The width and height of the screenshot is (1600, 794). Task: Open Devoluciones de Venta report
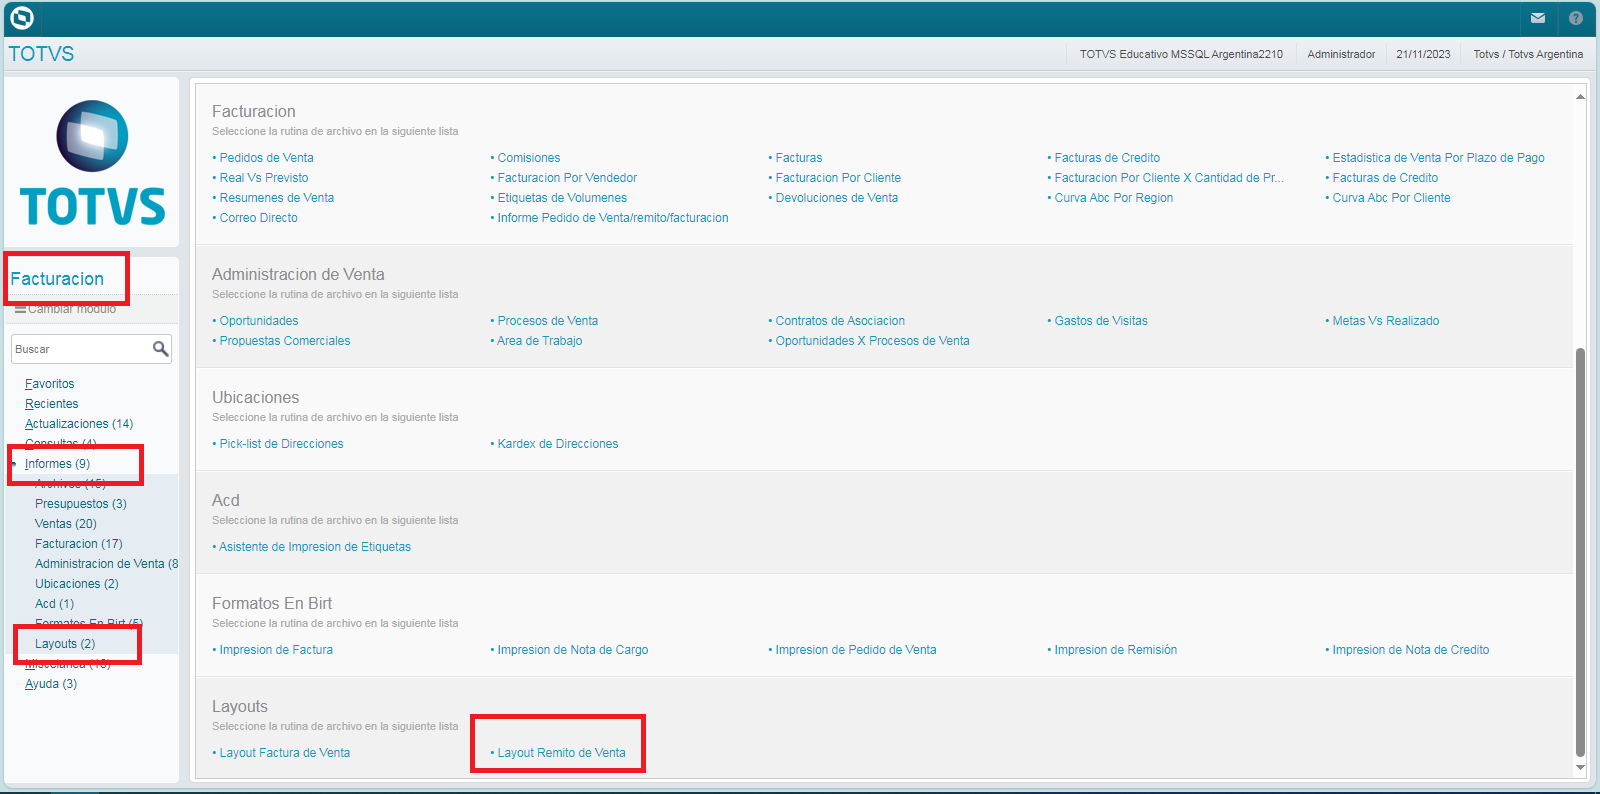[x=837, y=198]
